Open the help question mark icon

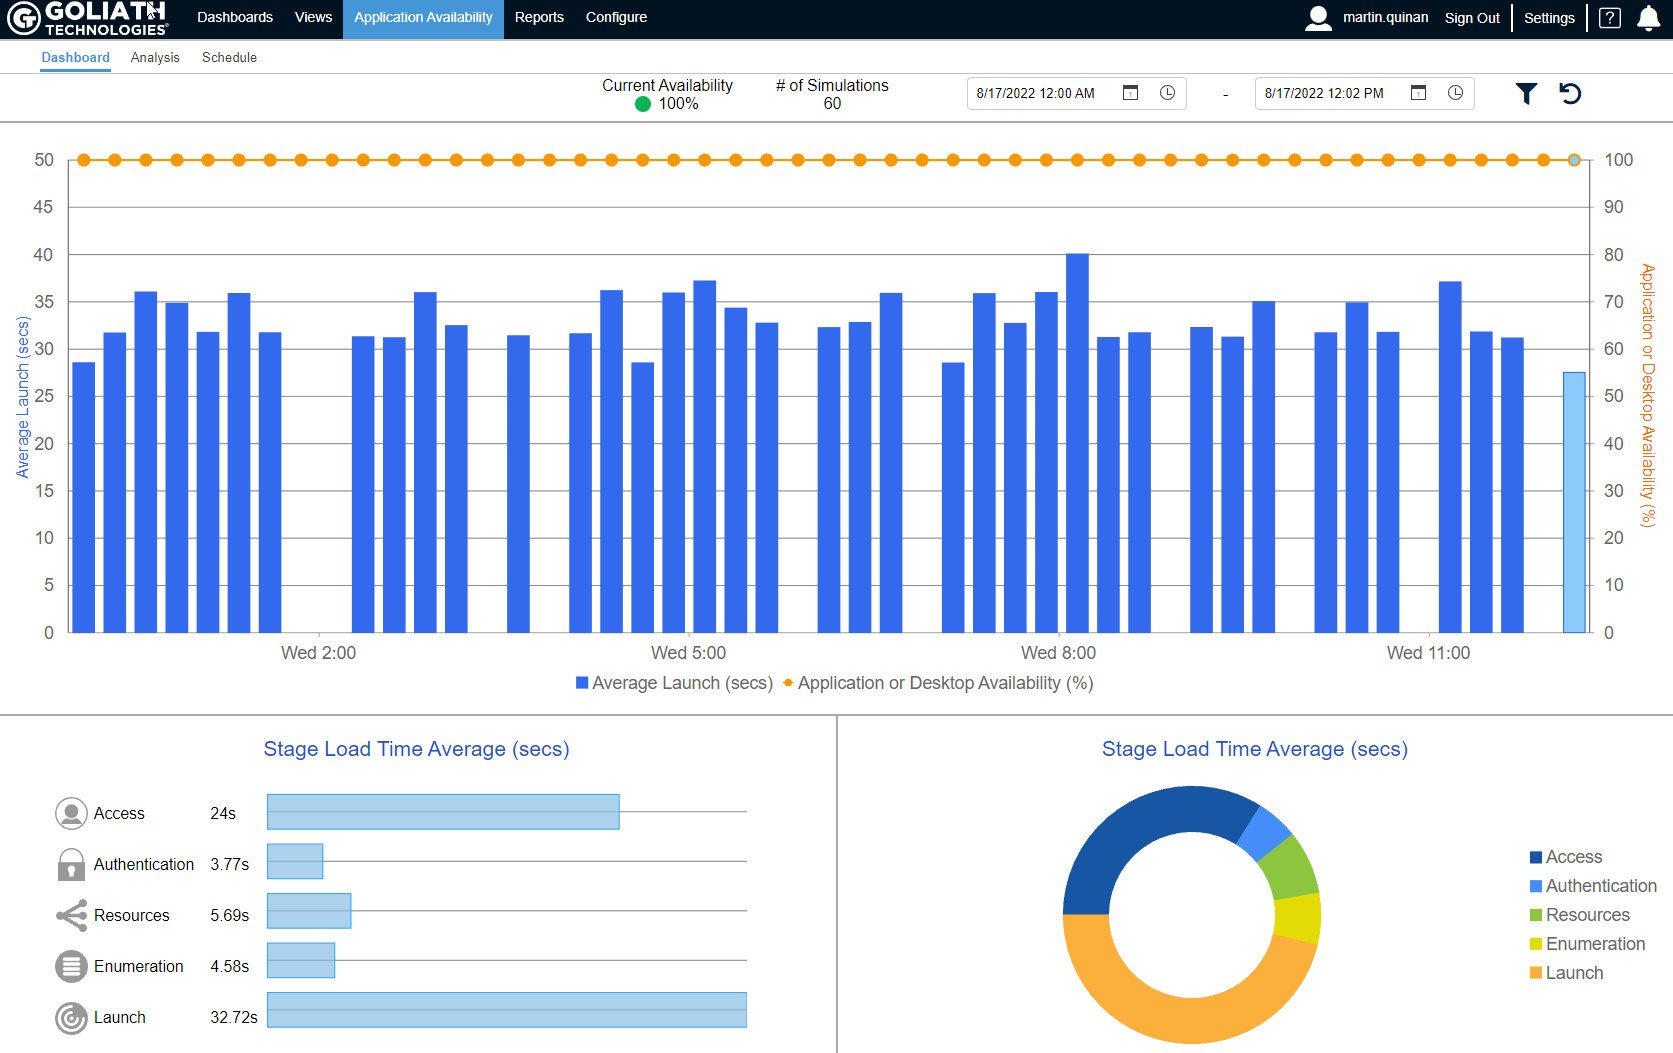coord(1609,18)
